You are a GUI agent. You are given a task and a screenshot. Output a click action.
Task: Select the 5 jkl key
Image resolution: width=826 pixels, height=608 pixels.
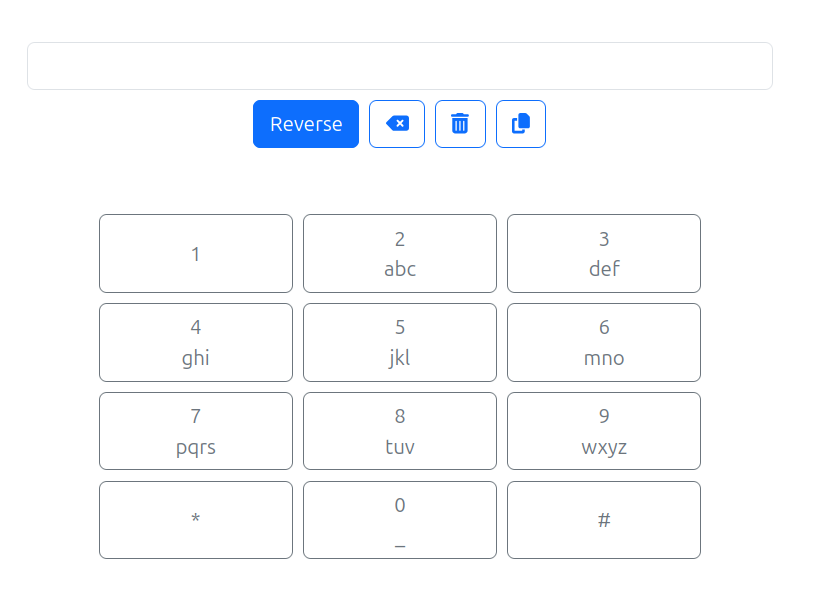click(x=400, y=342)
